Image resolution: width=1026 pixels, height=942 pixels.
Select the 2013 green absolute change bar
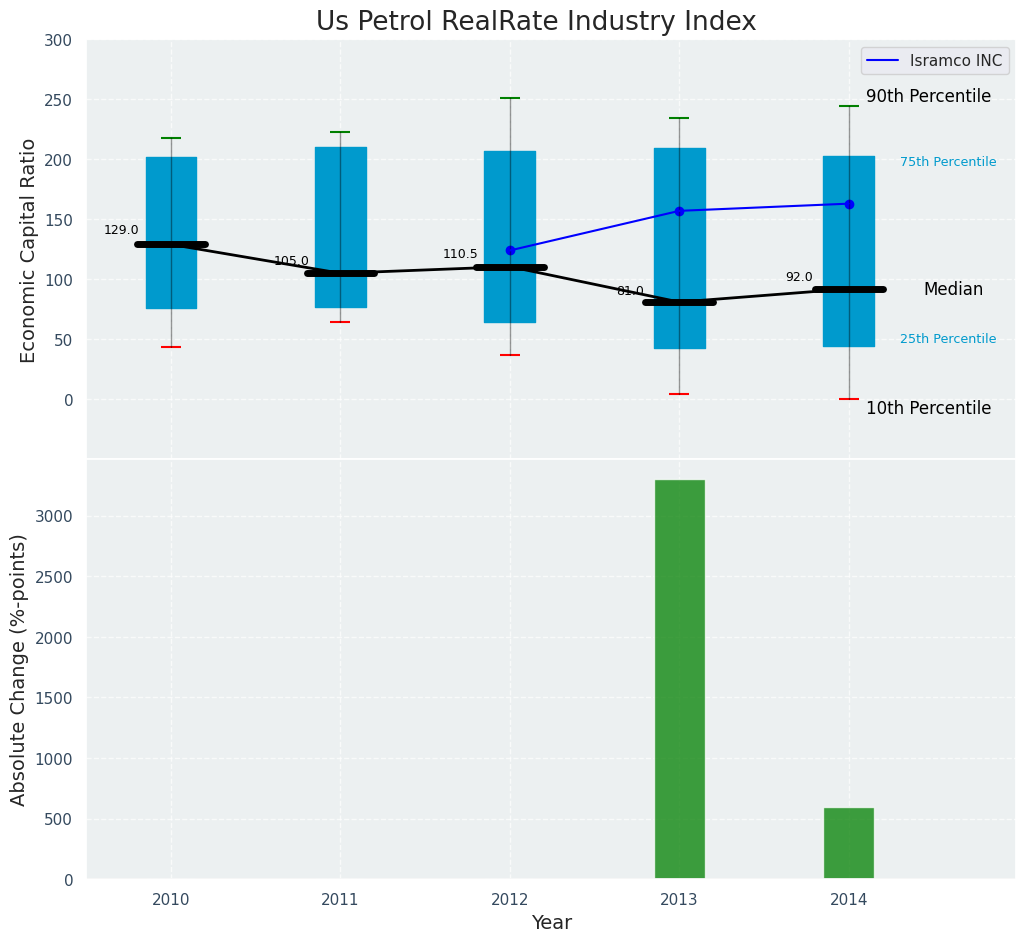[x=679, y=680]
